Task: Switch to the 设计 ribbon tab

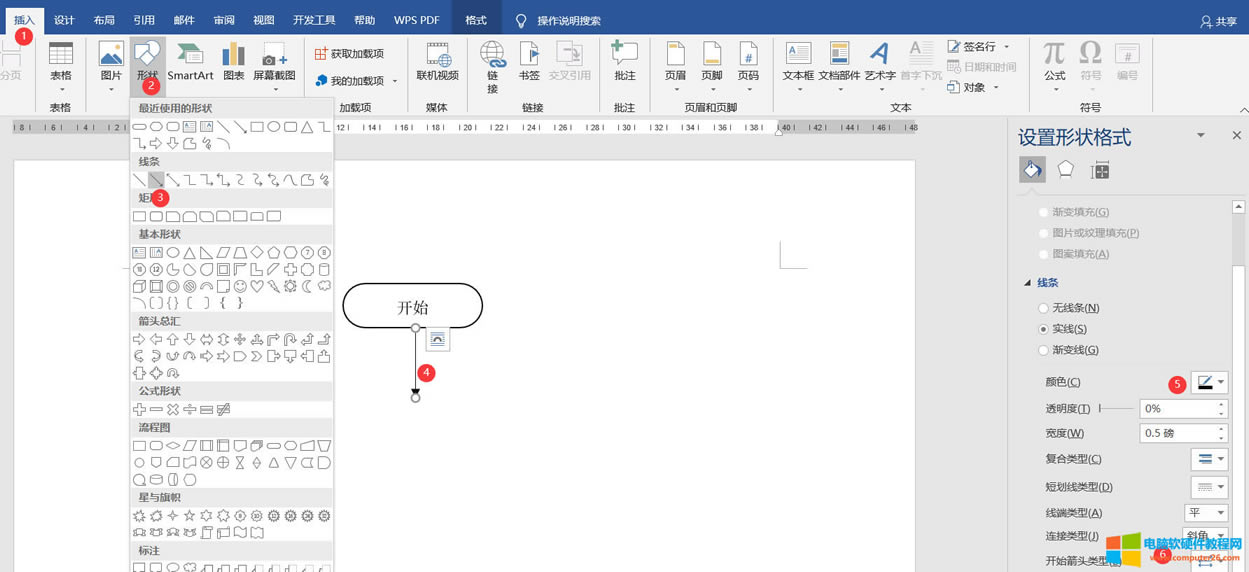Action: [64, 20]
